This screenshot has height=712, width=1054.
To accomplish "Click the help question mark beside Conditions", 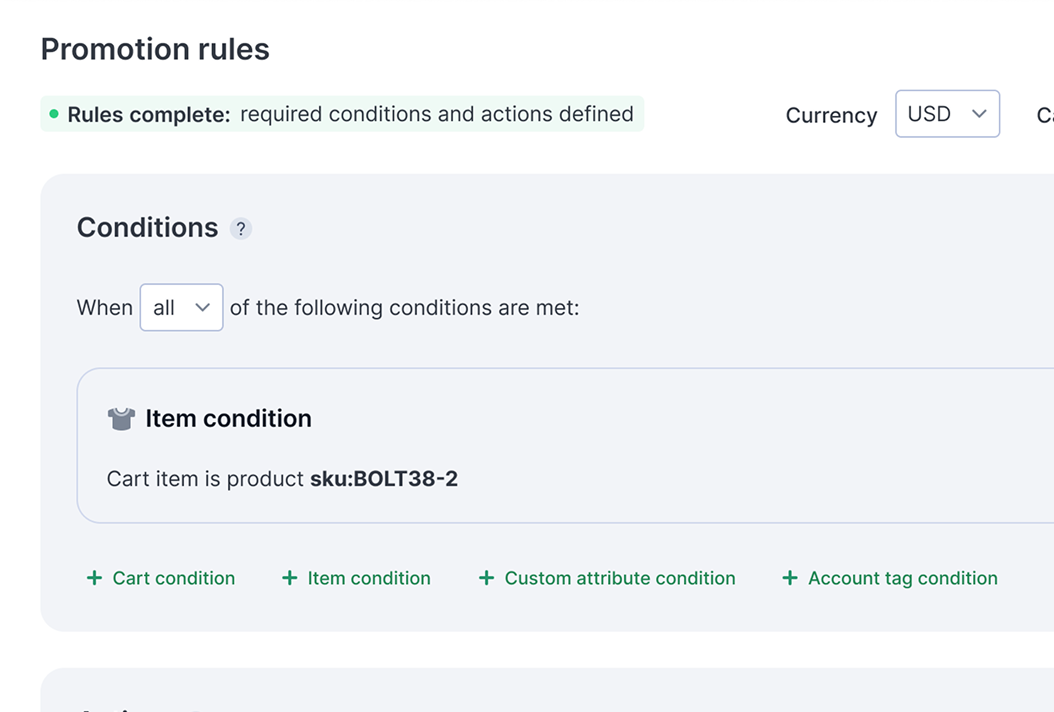I will [240, 229].
